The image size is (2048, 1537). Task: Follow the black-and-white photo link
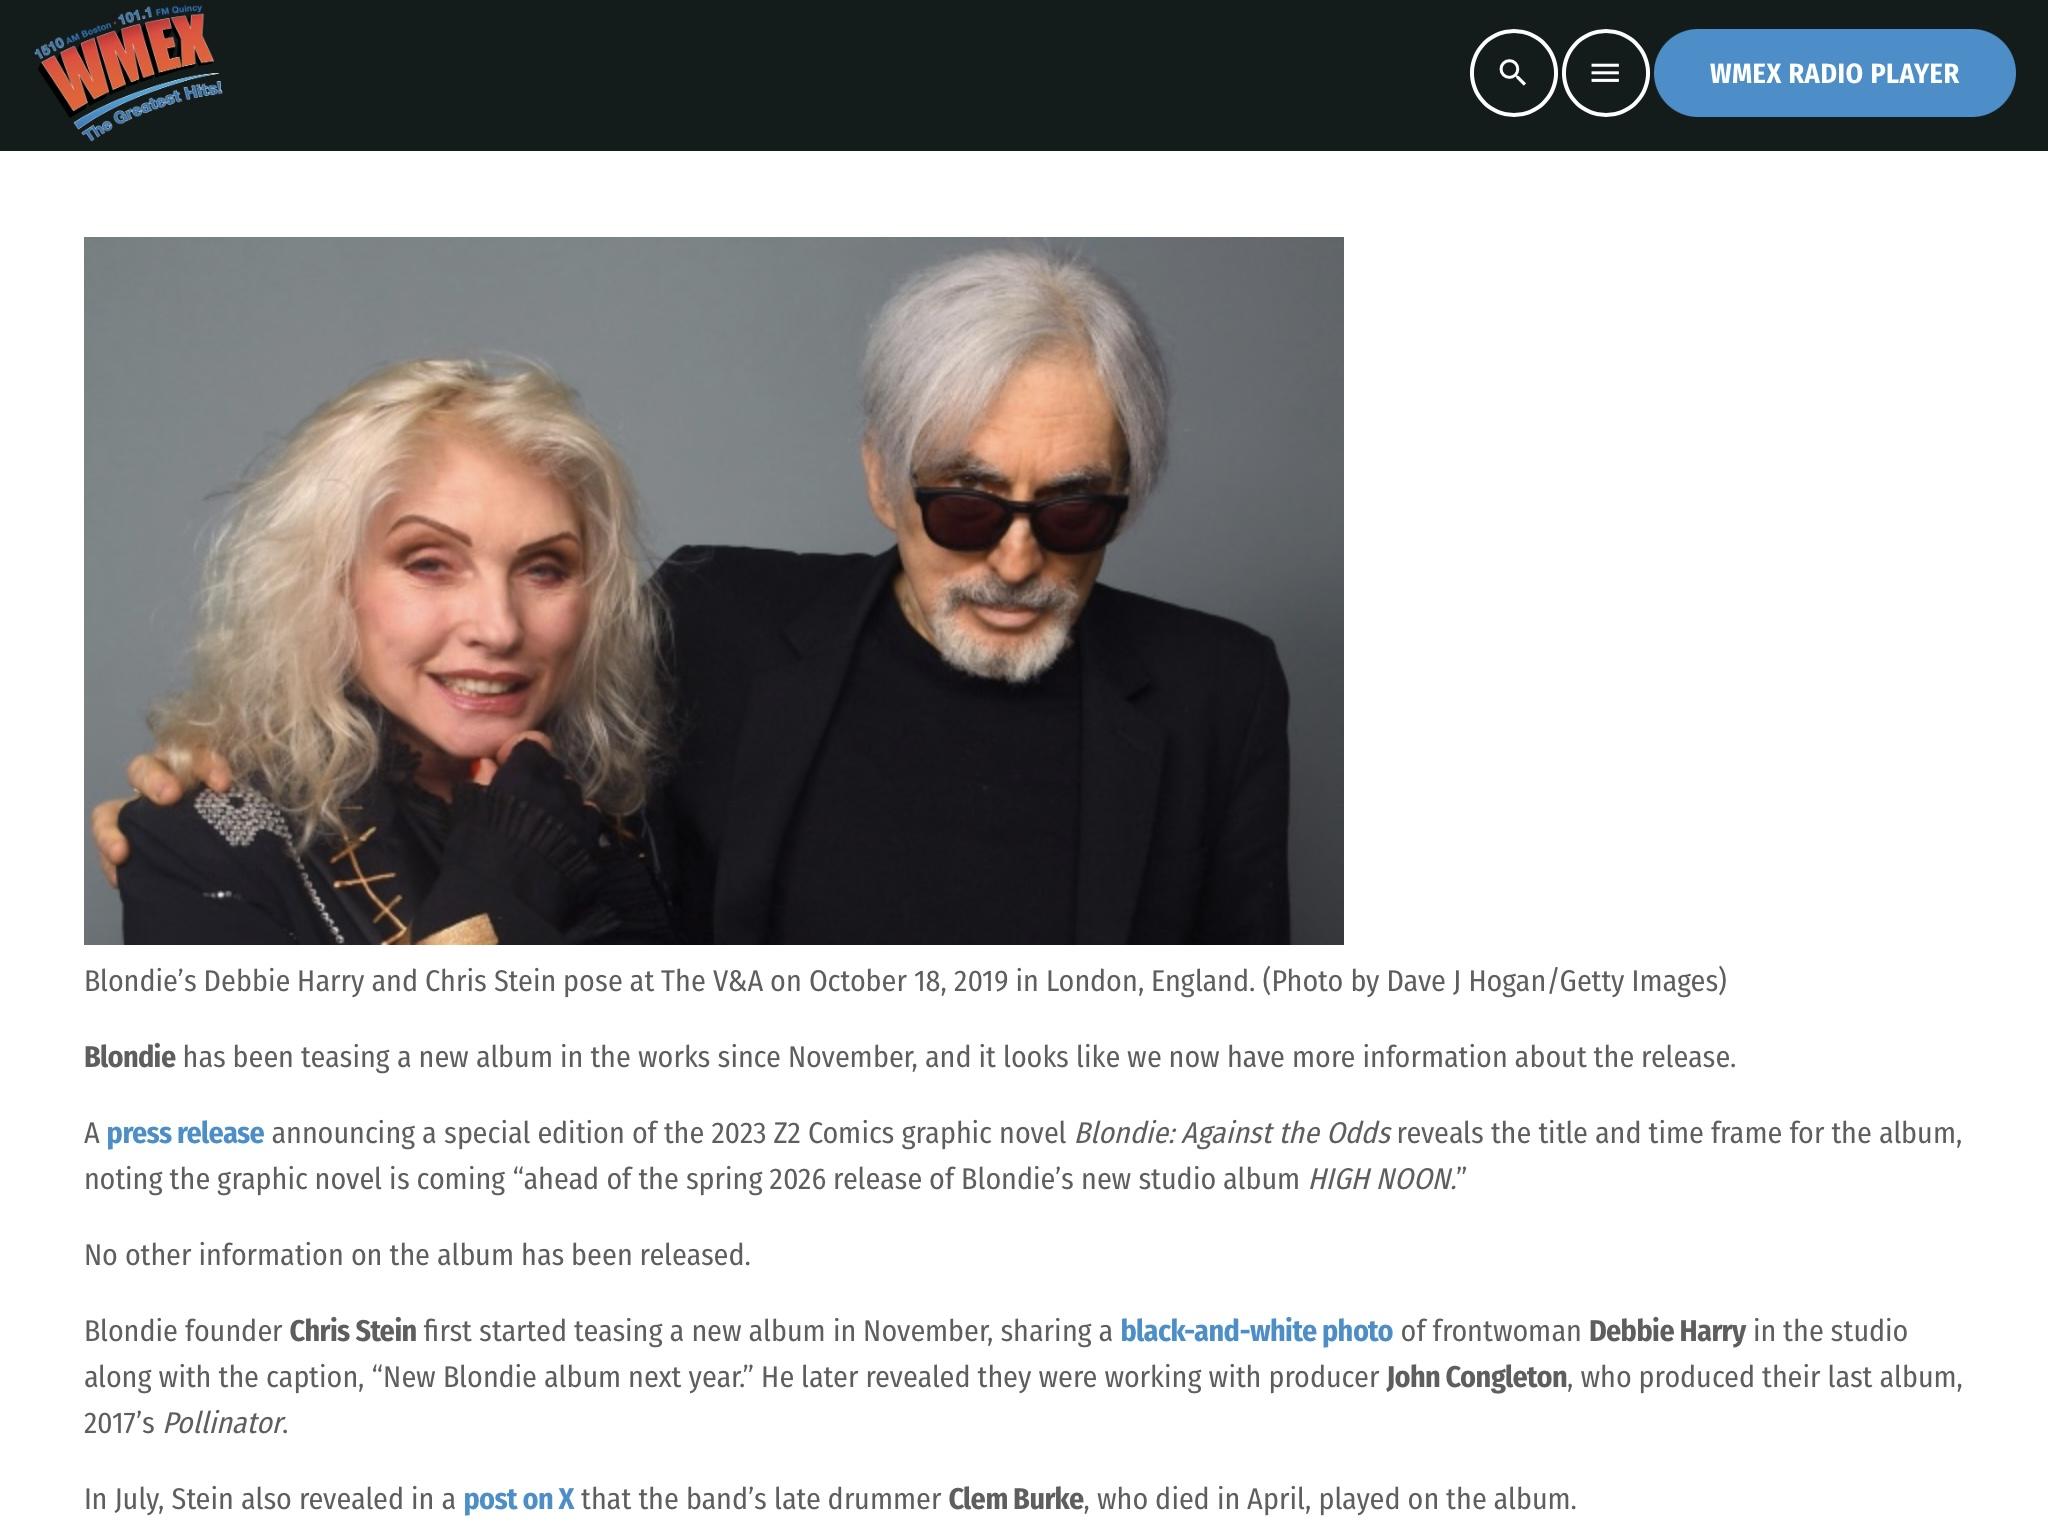pyautogui.click(x=1255, y=1331)
